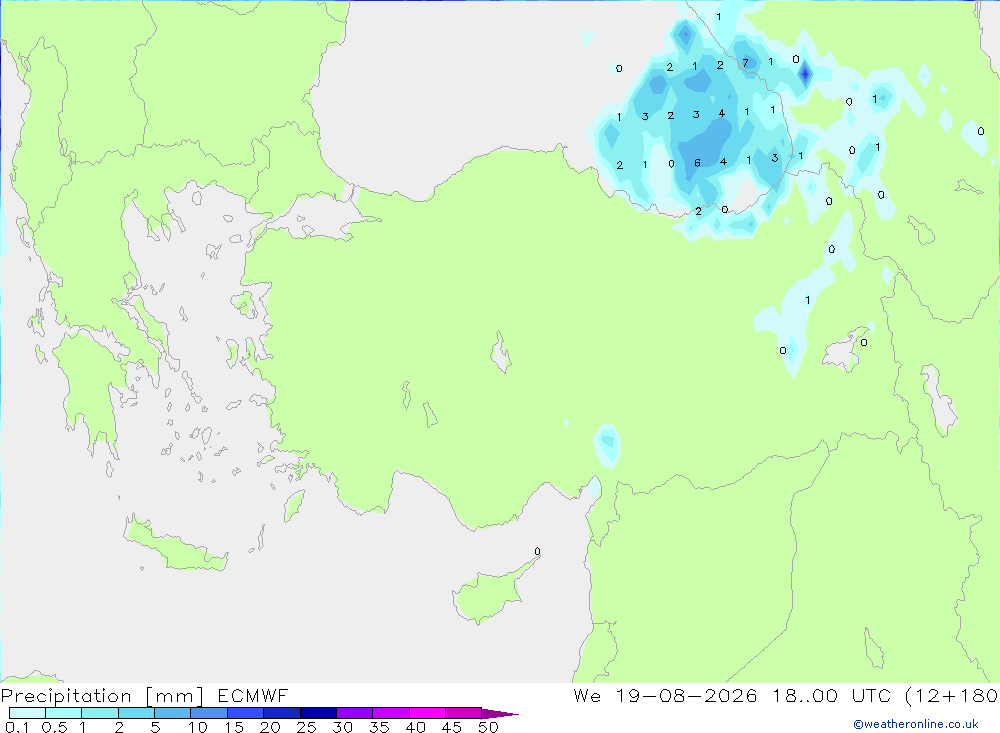1000x733 pixels.
Task: Click the '40' legend scale label
Action: tap(415, 727)
